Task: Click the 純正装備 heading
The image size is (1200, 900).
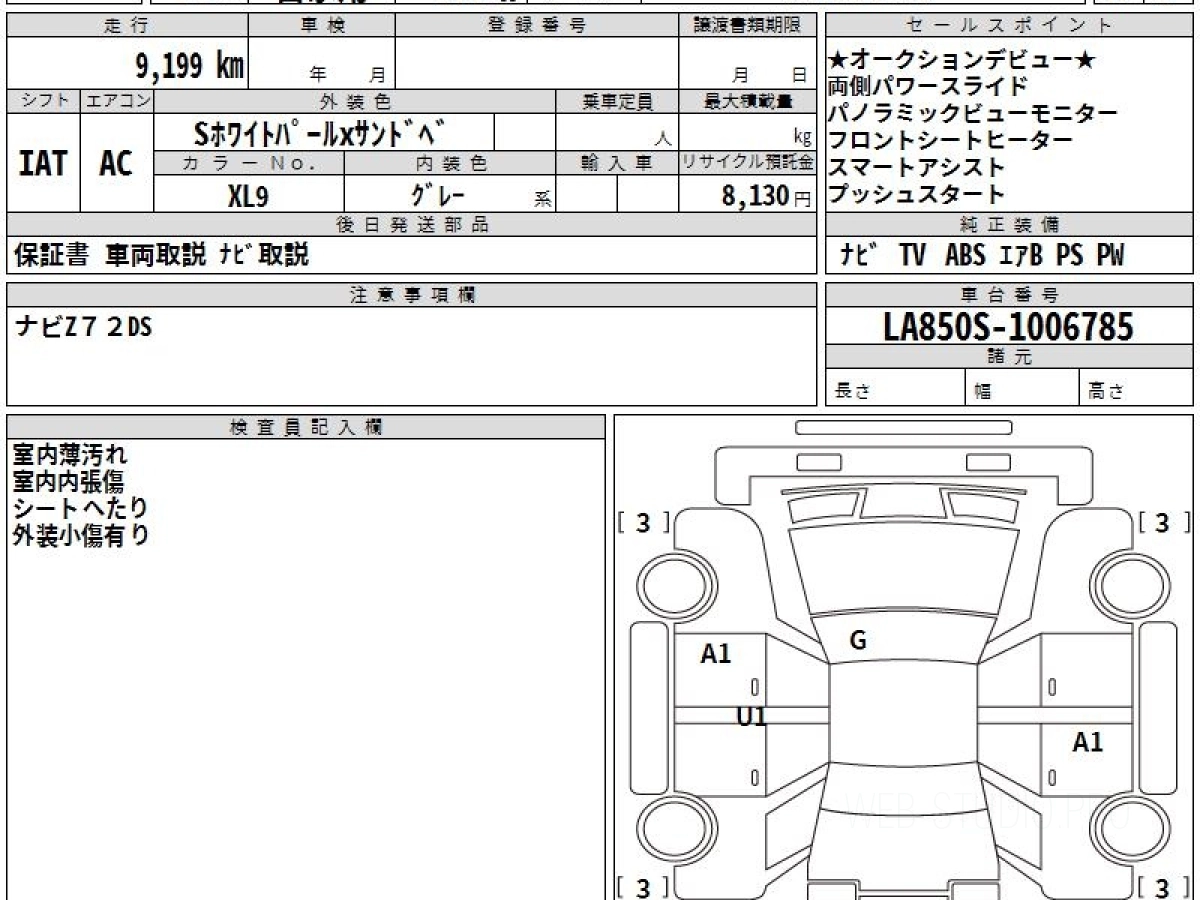Action: pos(1010,225)
